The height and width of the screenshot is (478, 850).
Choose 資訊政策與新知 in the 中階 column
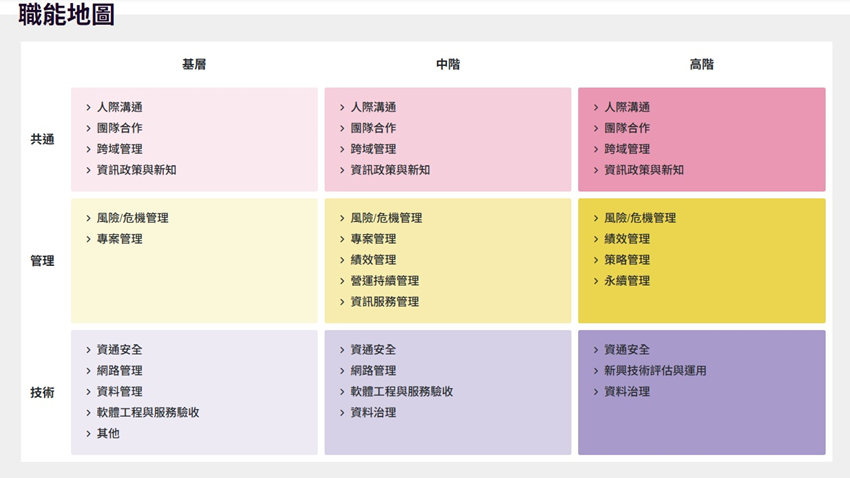click(x=390, y=170)
